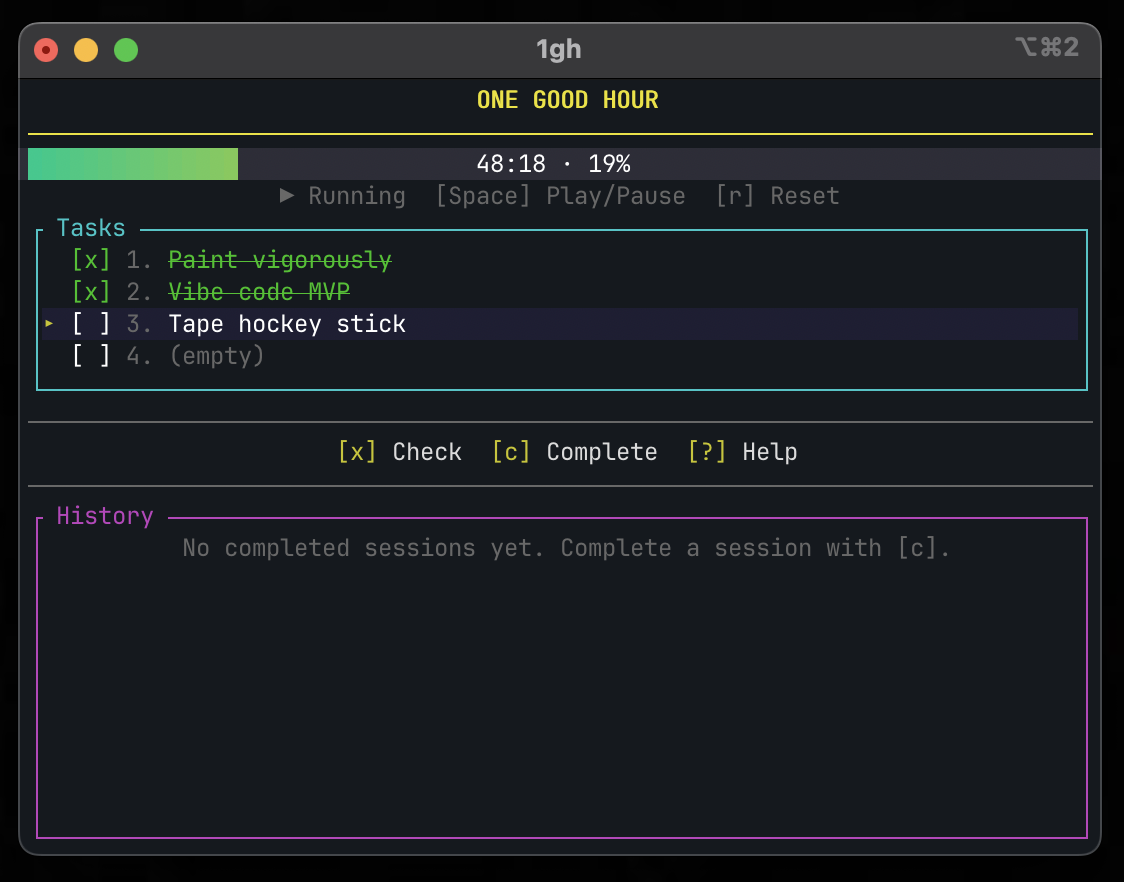Check the box for Tape hockey stick
The image size is (1124, 882).
click(91, 324)
